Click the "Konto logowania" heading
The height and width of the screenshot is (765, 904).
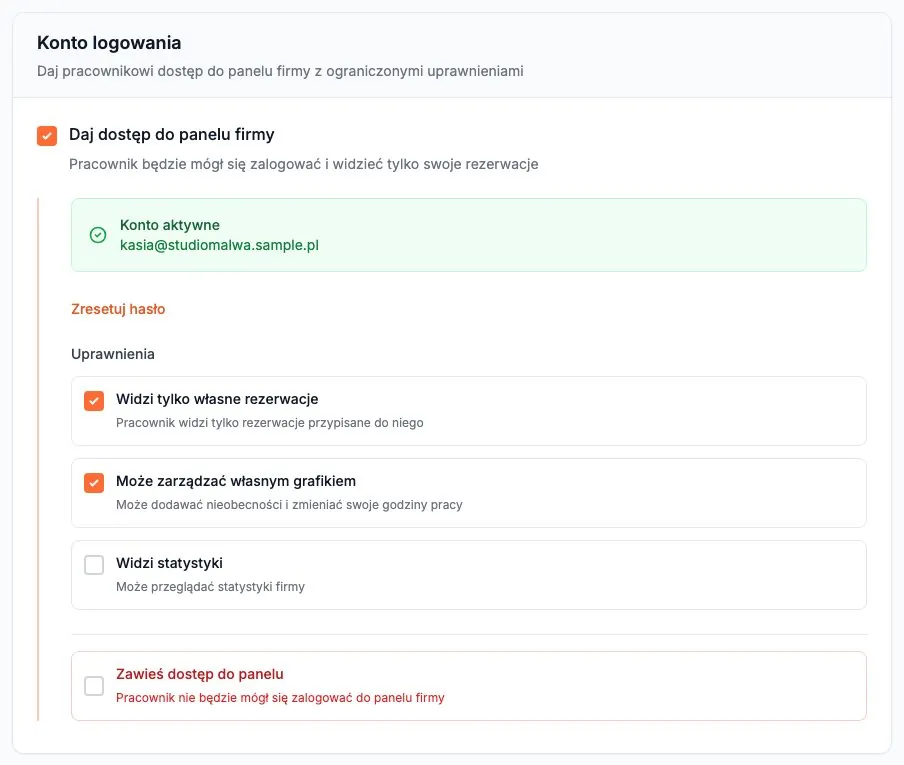coord(109,43)
